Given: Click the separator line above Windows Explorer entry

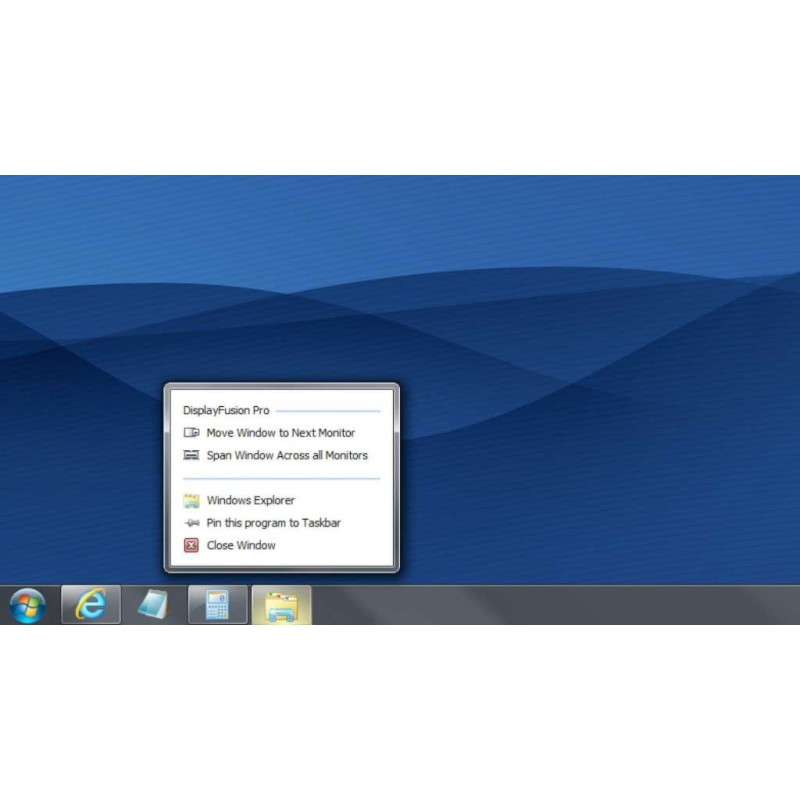Looking at the screenshot, I should pyautogui.click(x=281, y=478).
